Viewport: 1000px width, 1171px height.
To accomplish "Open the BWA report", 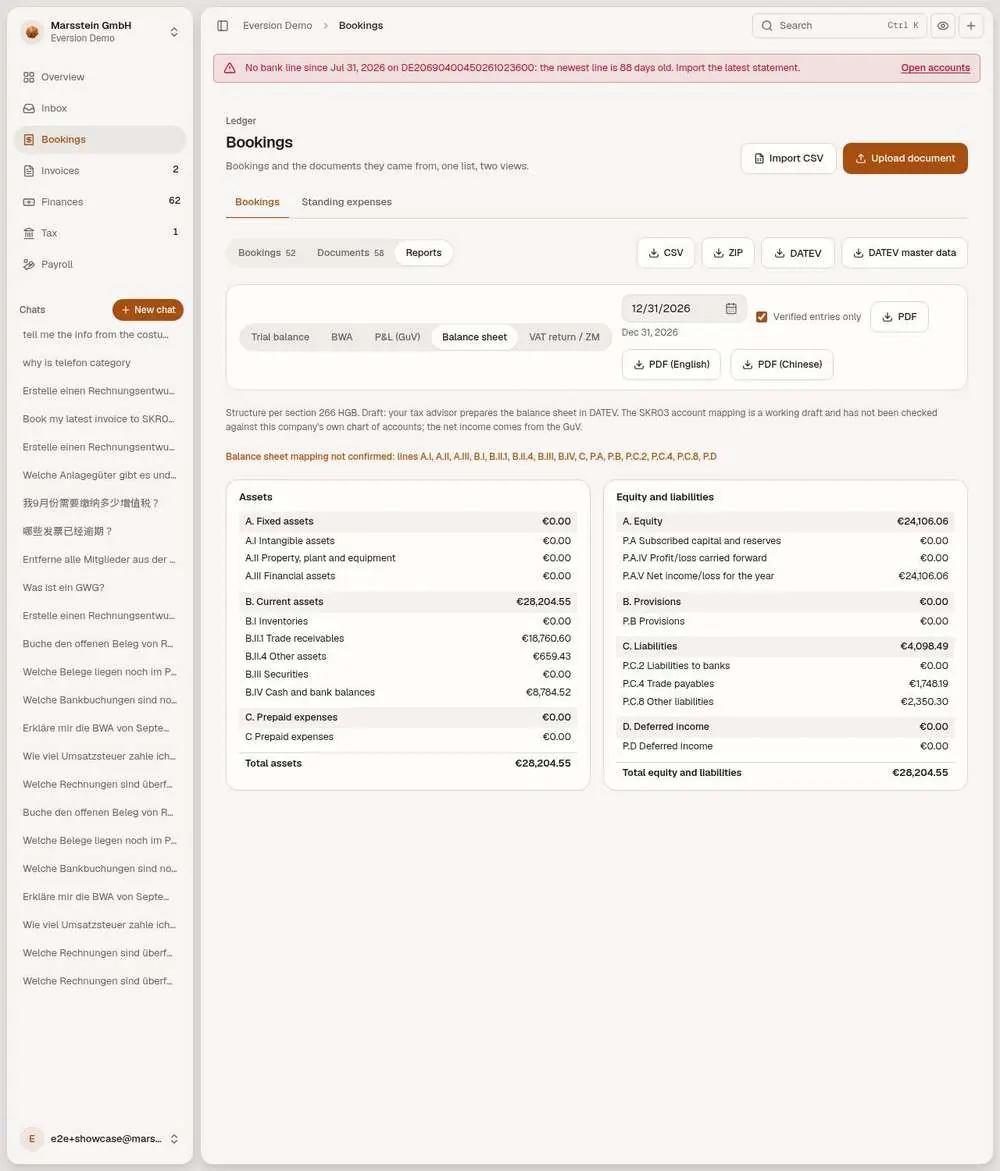I will (x=342, y=337).
